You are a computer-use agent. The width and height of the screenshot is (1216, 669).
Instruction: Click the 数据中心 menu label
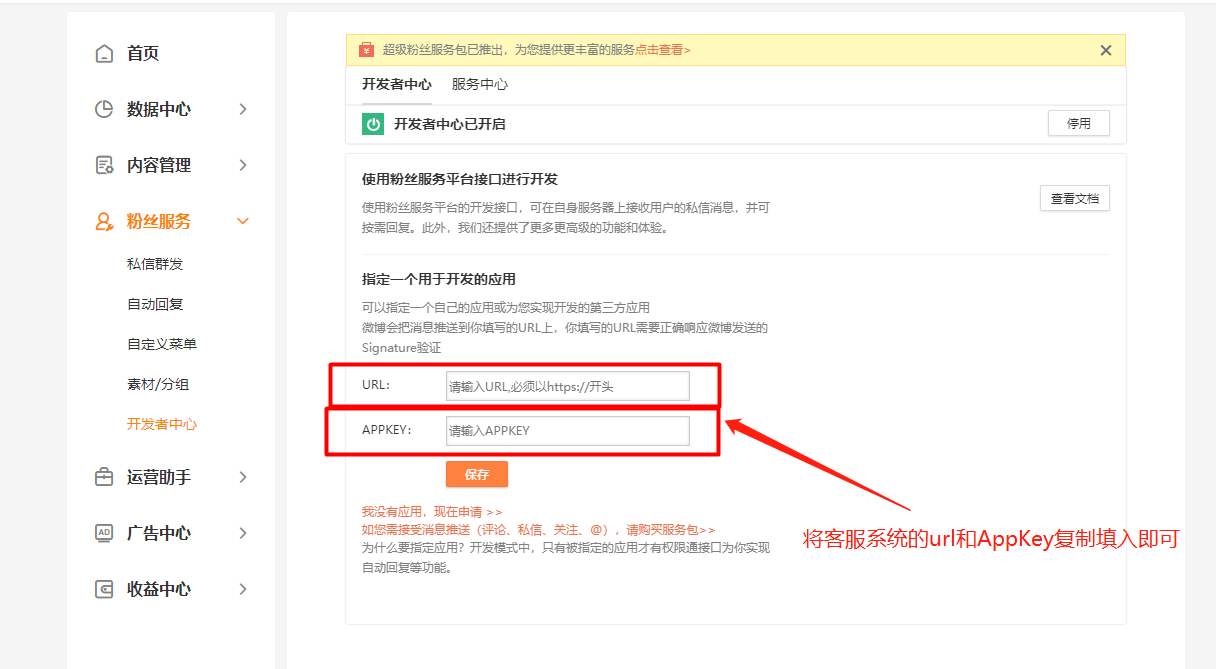point(159,109)
